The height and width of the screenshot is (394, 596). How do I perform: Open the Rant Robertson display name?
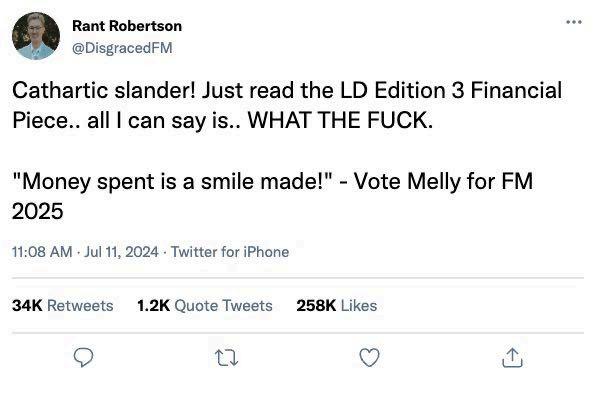127,26
